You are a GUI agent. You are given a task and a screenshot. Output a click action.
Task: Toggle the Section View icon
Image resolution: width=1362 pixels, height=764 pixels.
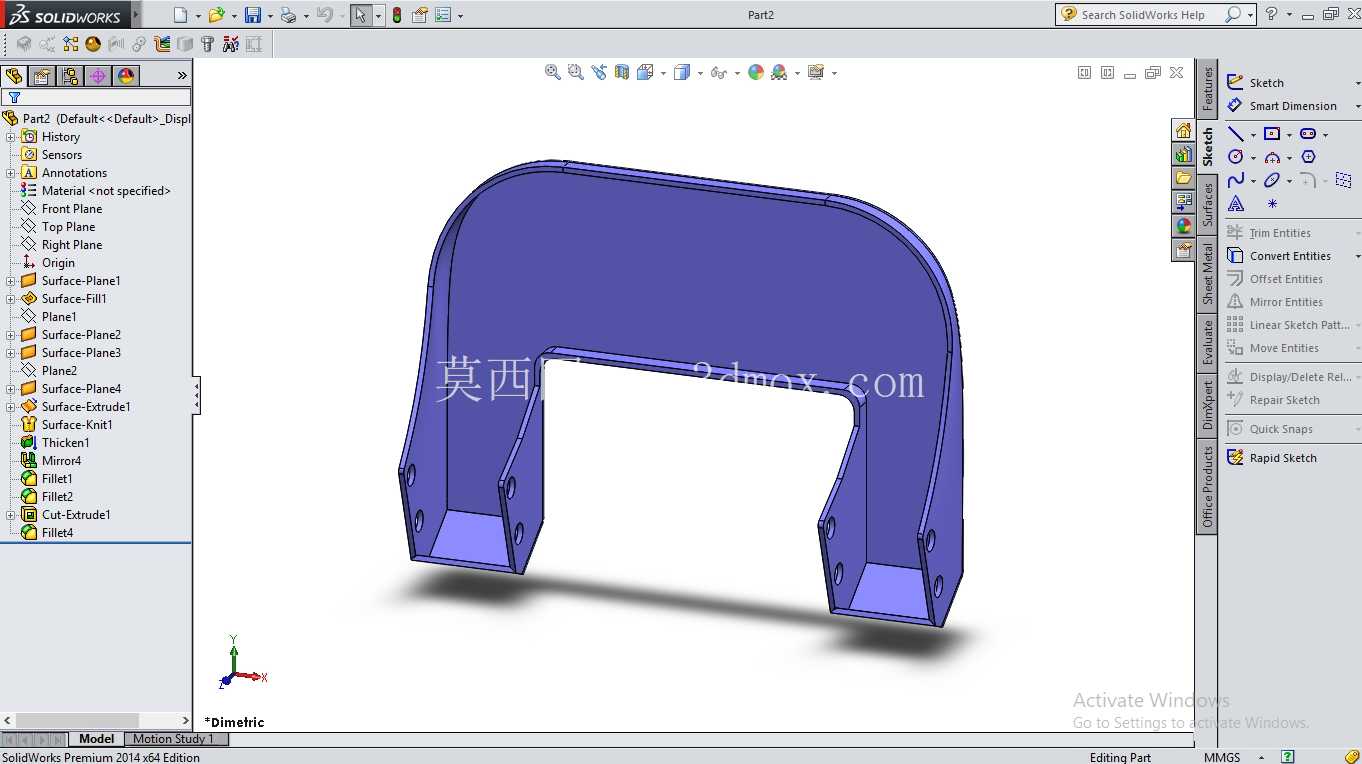click(x=622, y=72)
